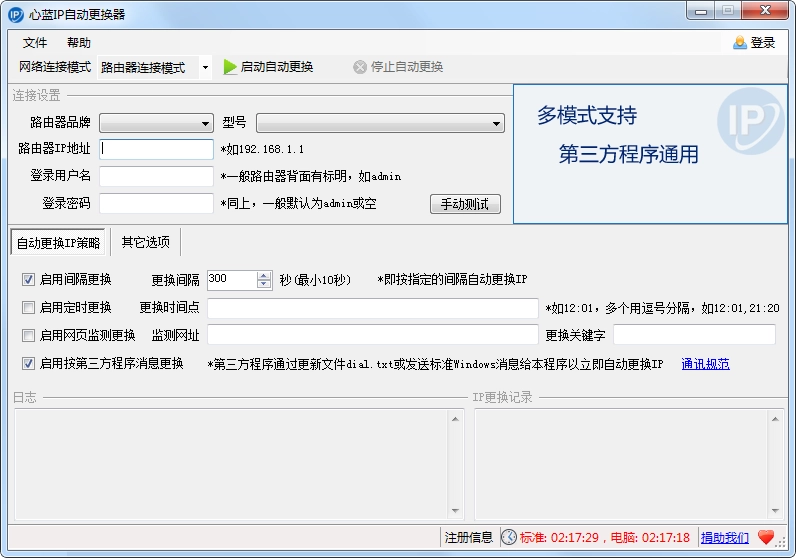
Task: Click the red heart donate icon
Action: [x=766, y=537]
